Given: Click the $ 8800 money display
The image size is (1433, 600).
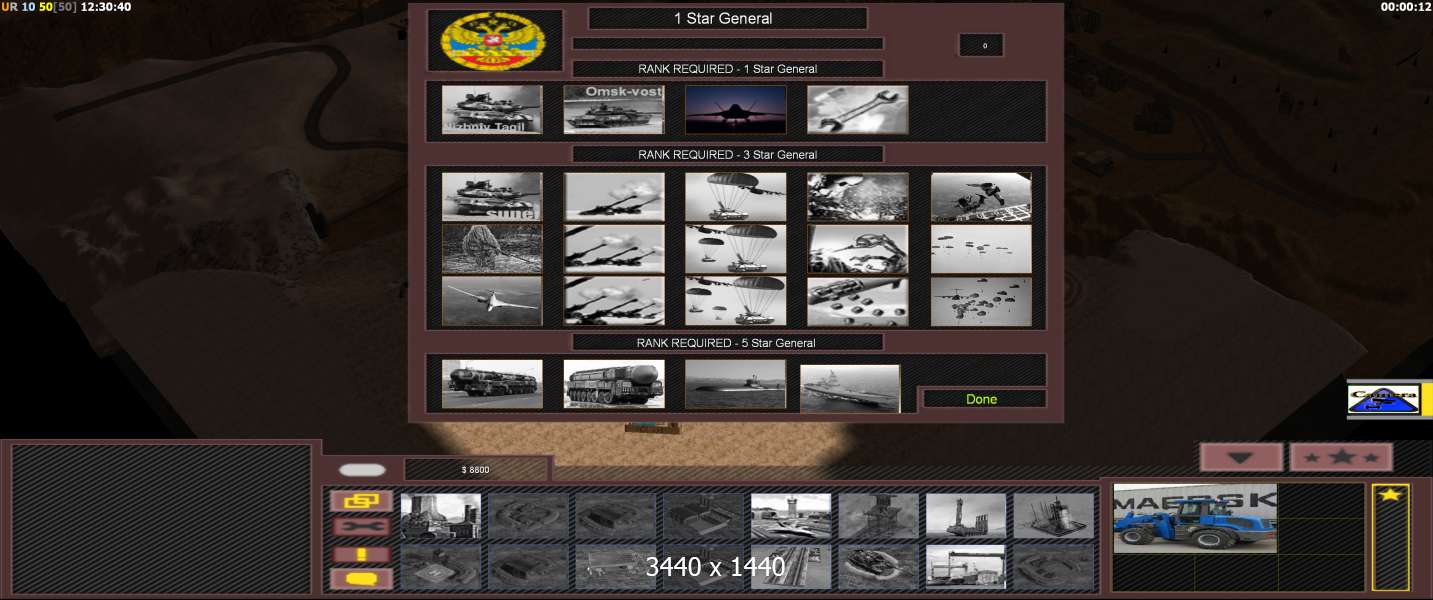Looking at the screenshot, I should coord(476,469).
